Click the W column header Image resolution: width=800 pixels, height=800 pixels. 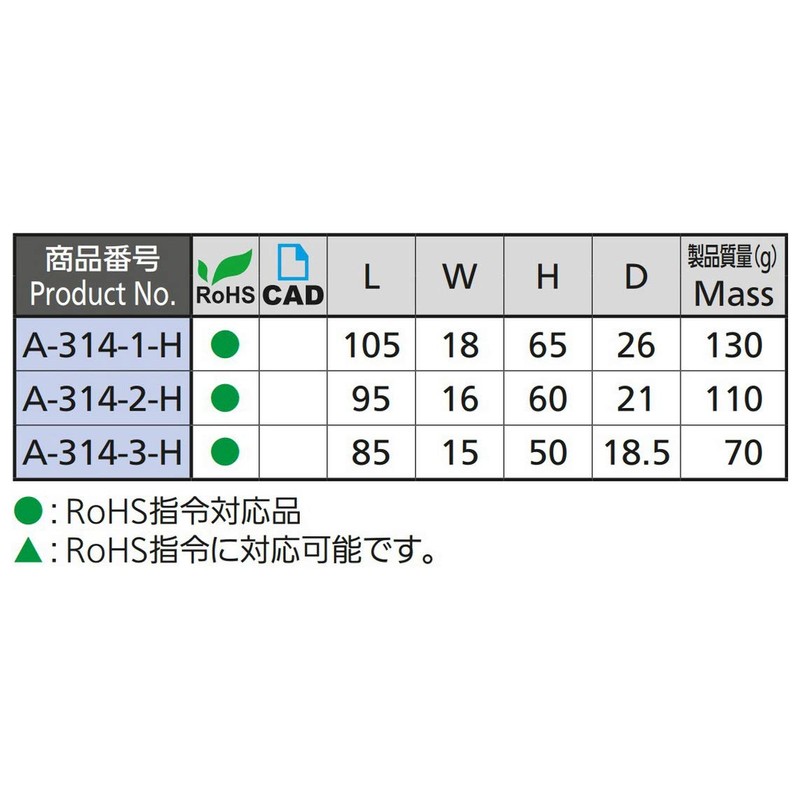click(459, 277)
